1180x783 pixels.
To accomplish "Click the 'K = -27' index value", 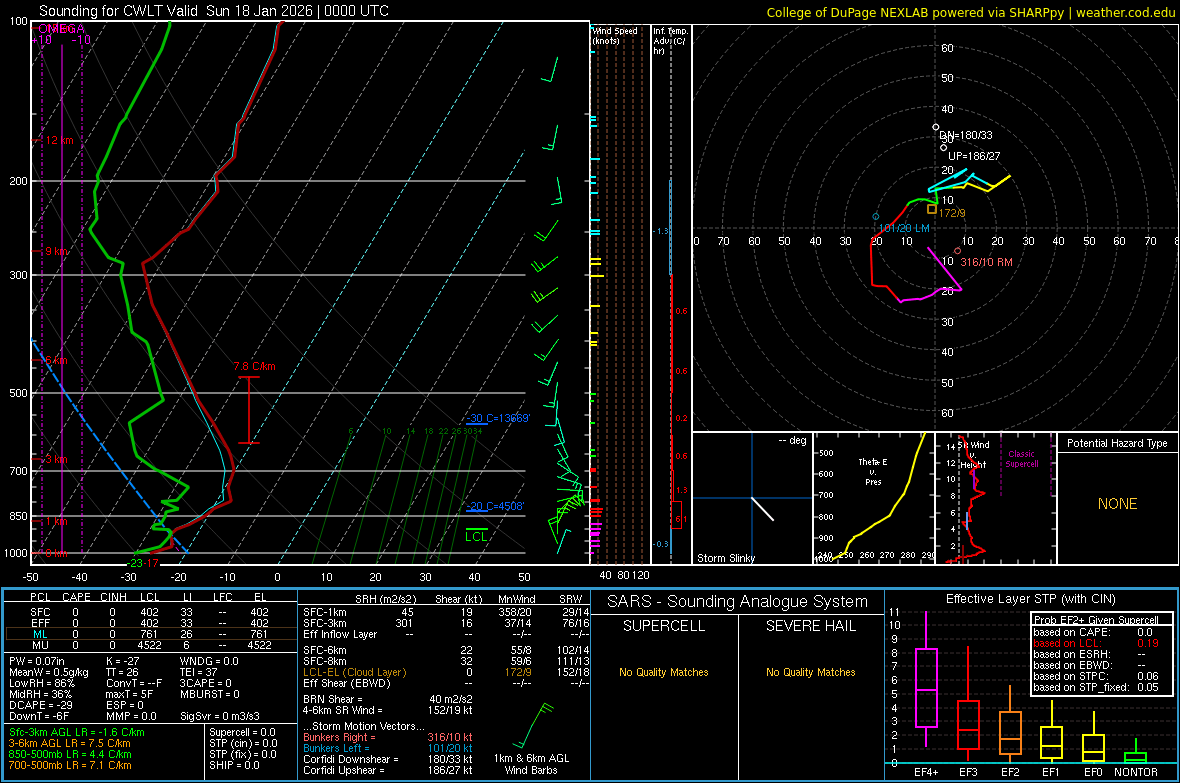I will [123, 661].
